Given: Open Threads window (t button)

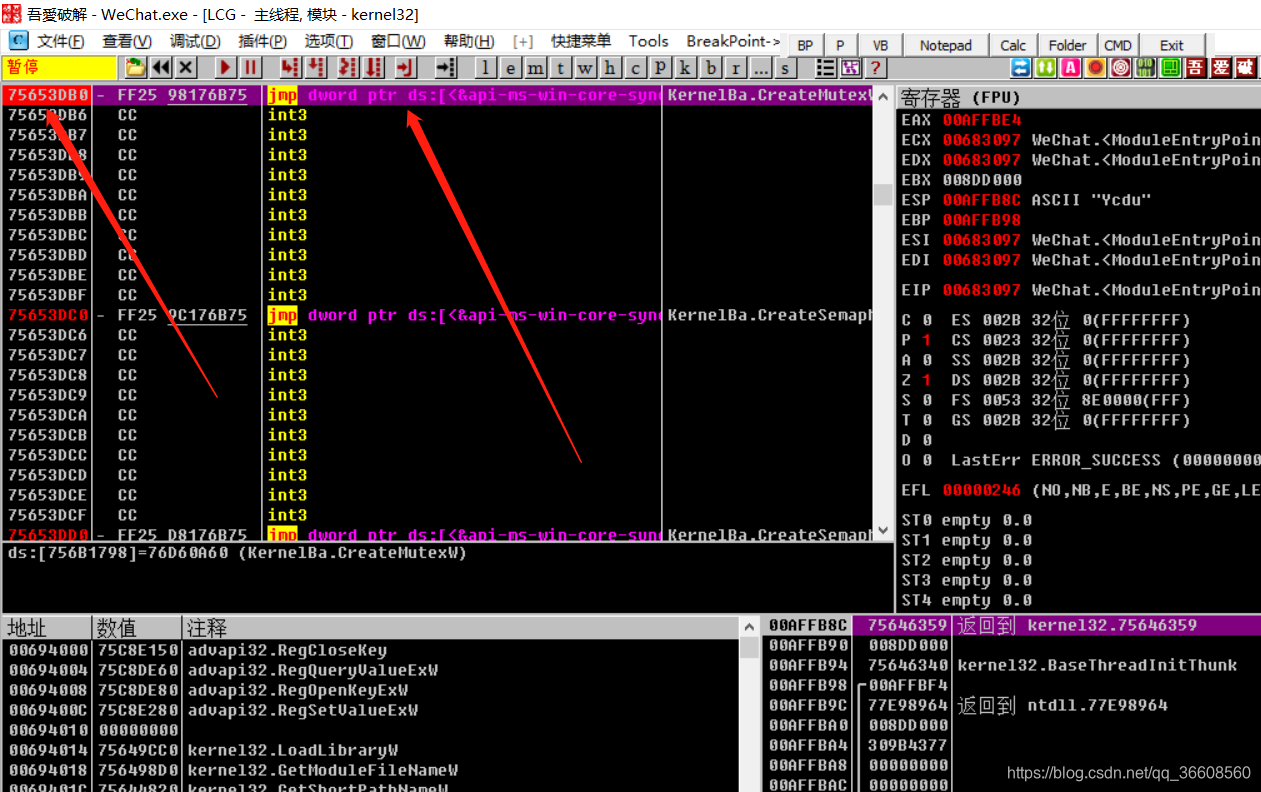Looking at the screenshot, I should (x=561, y=68).
